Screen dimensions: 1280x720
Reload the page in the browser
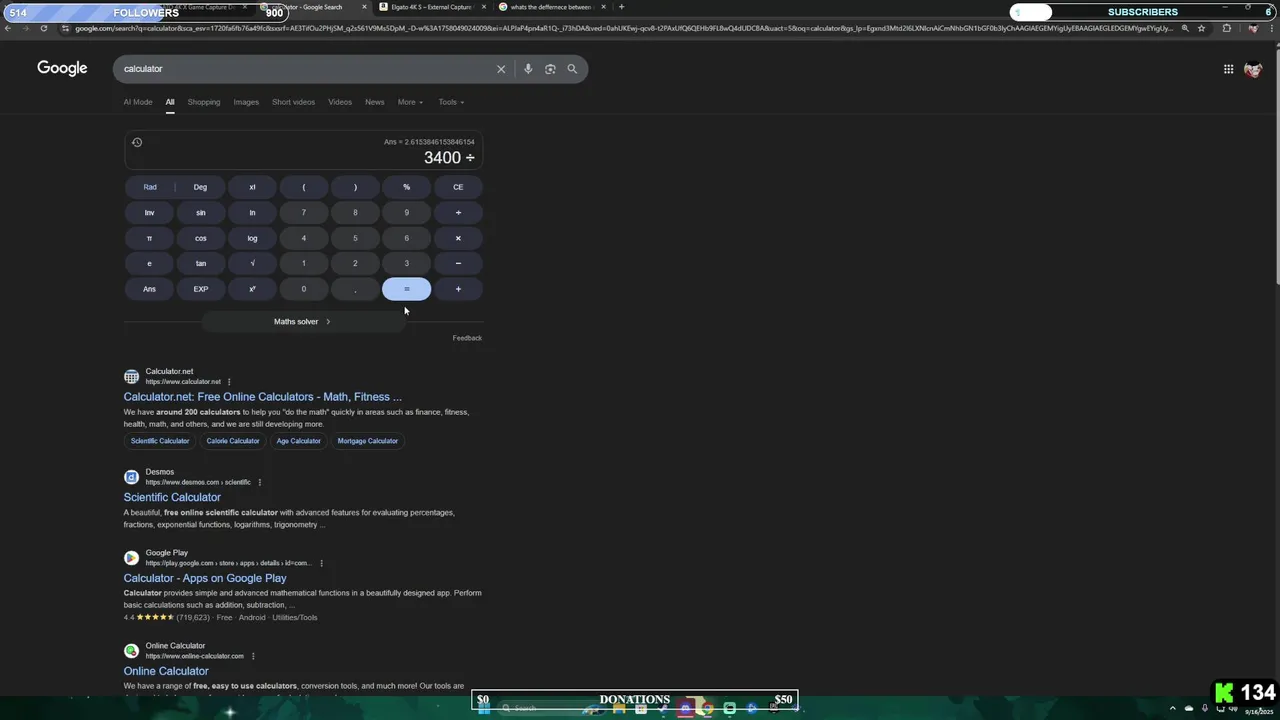[x=43, y=28]
